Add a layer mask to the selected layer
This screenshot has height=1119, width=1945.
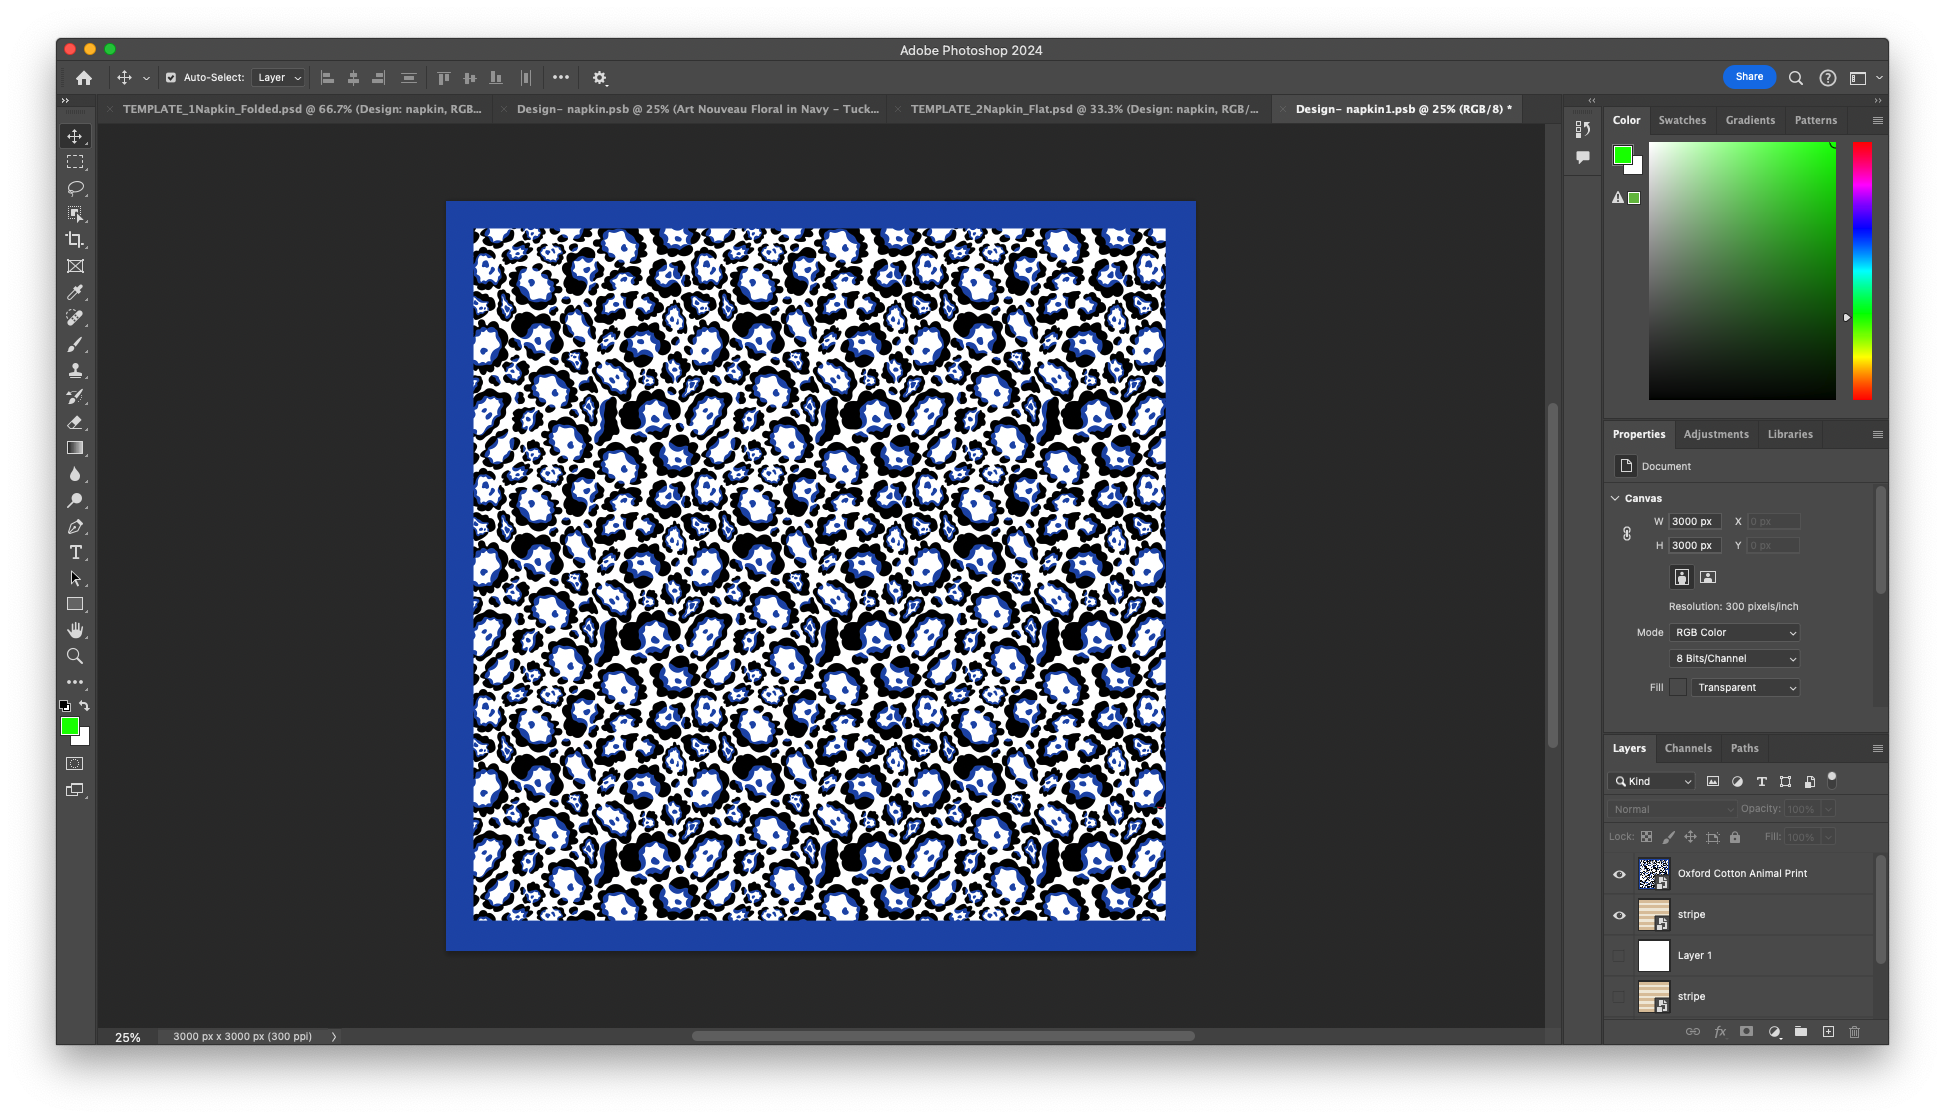(x=1747, y=1031)
